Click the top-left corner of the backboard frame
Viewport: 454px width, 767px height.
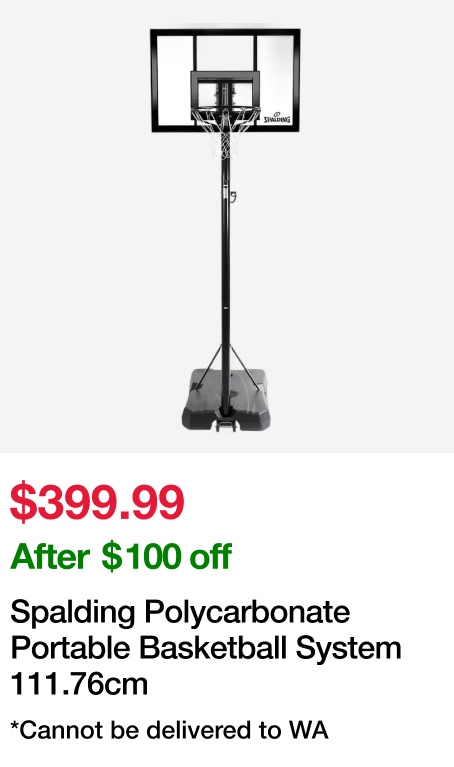pyautogui.click(x=154, y=32)
